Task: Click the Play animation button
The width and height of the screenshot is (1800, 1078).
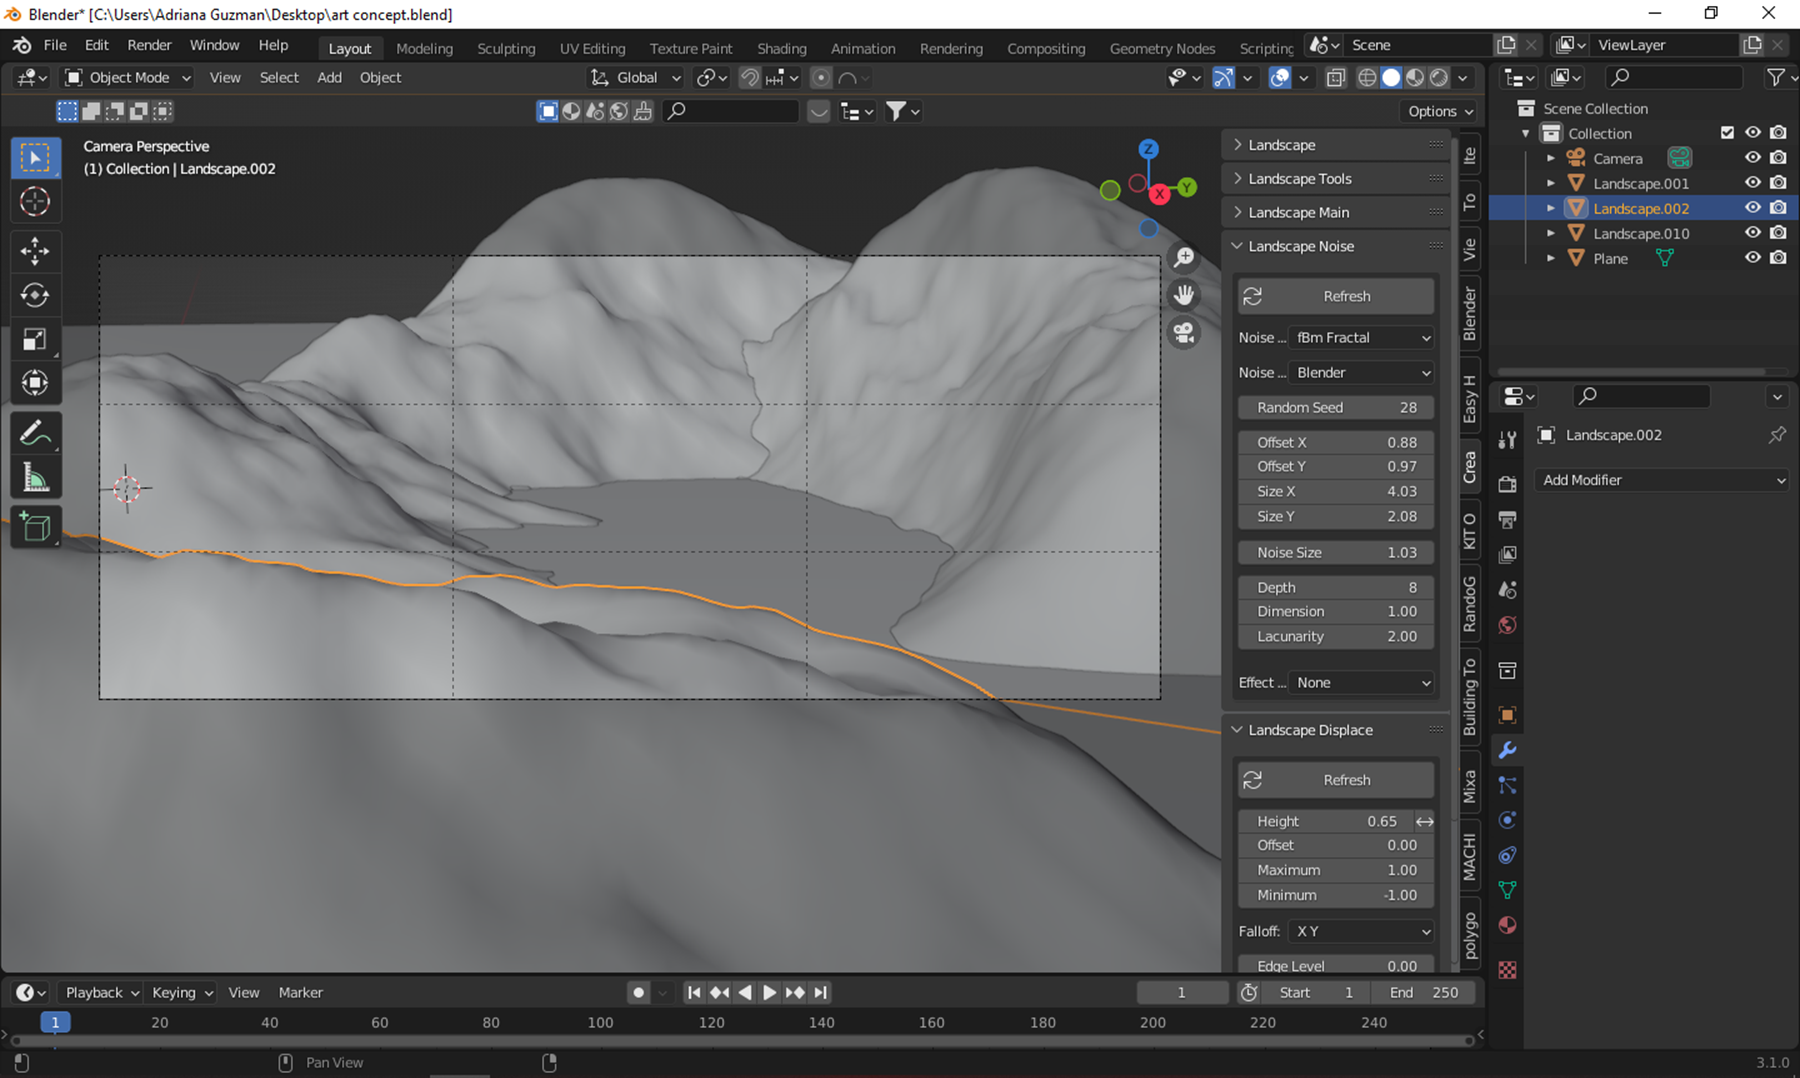Action: 769,993
